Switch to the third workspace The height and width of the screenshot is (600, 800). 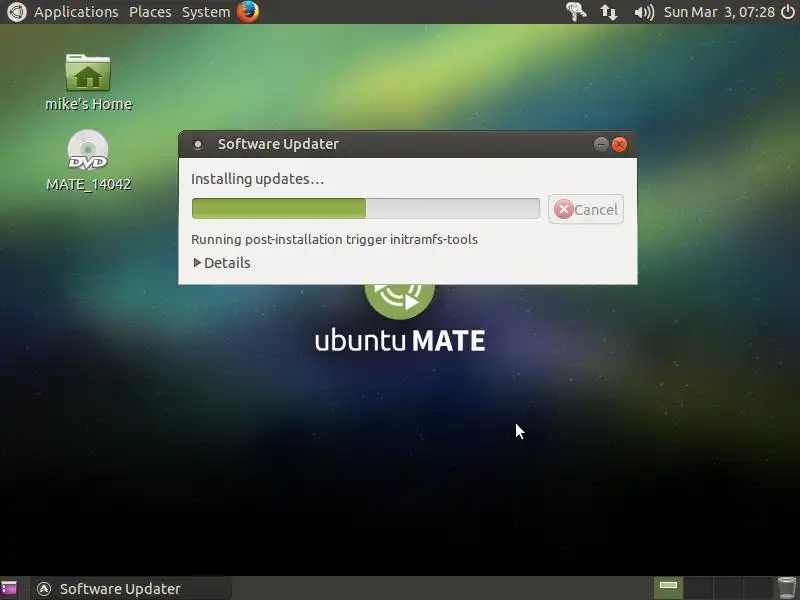(727, 588)
